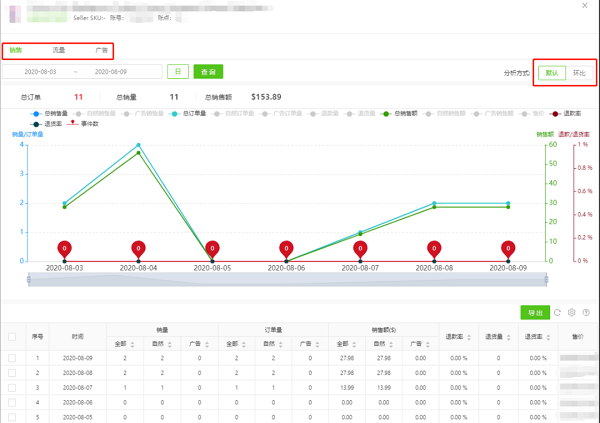Switch to the 广告 tab
Viewport: 600px width, 423px height.
(101, 50)
